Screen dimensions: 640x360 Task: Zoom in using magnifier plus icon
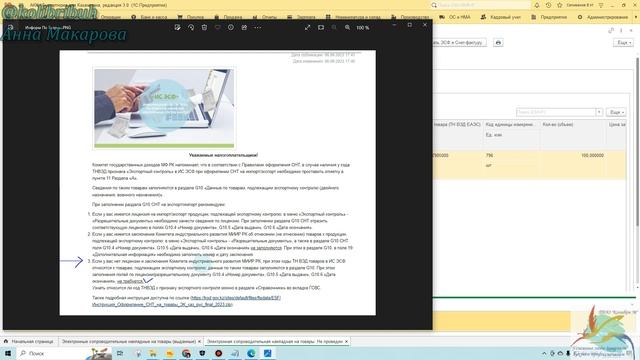tap(347, 27)
